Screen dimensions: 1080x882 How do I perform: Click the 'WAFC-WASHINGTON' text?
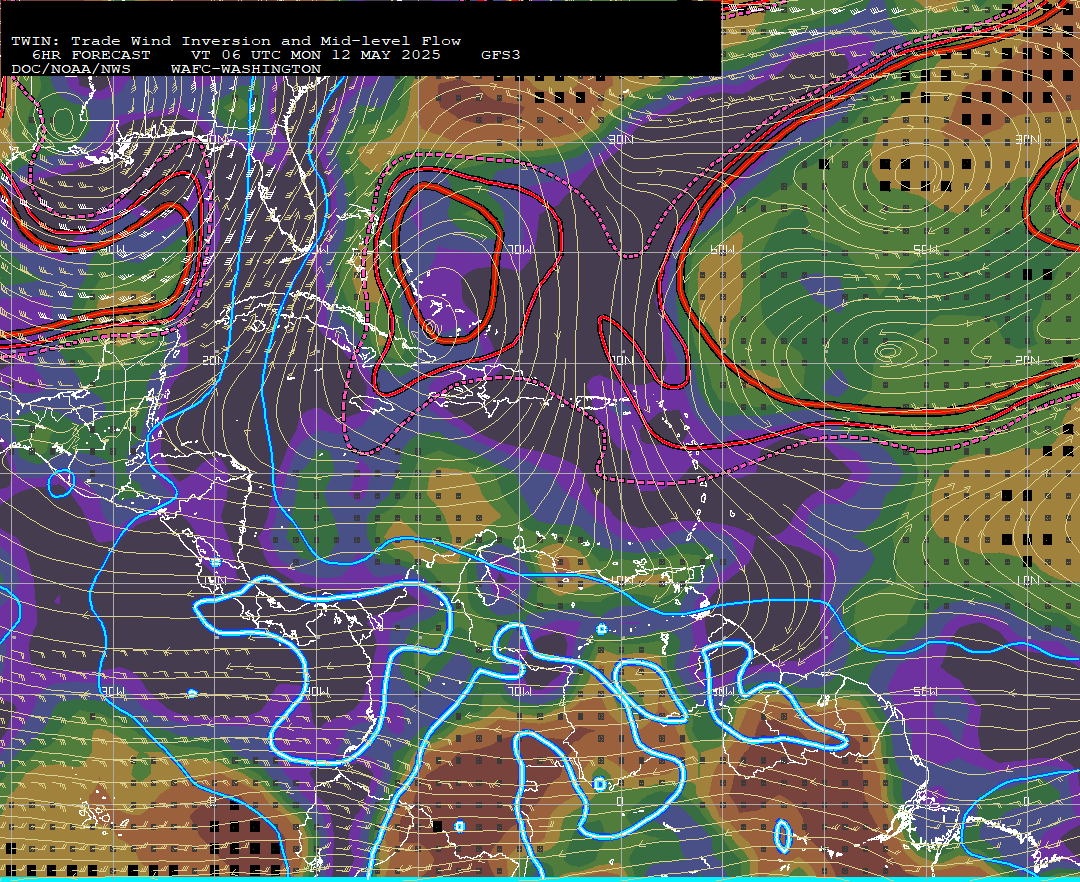pos(246,70)
